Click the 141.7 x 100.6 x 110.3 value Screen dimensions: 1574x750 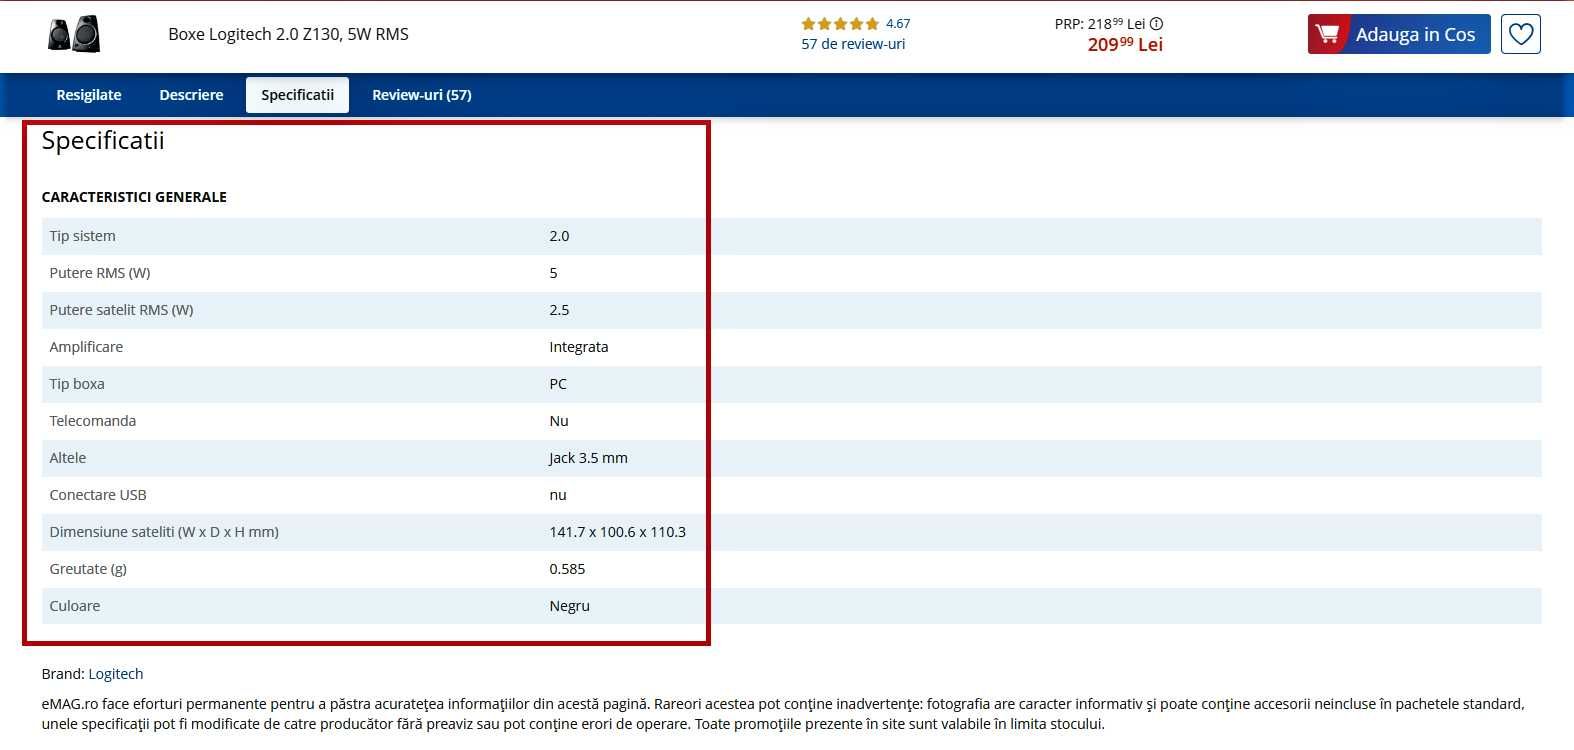617,532
